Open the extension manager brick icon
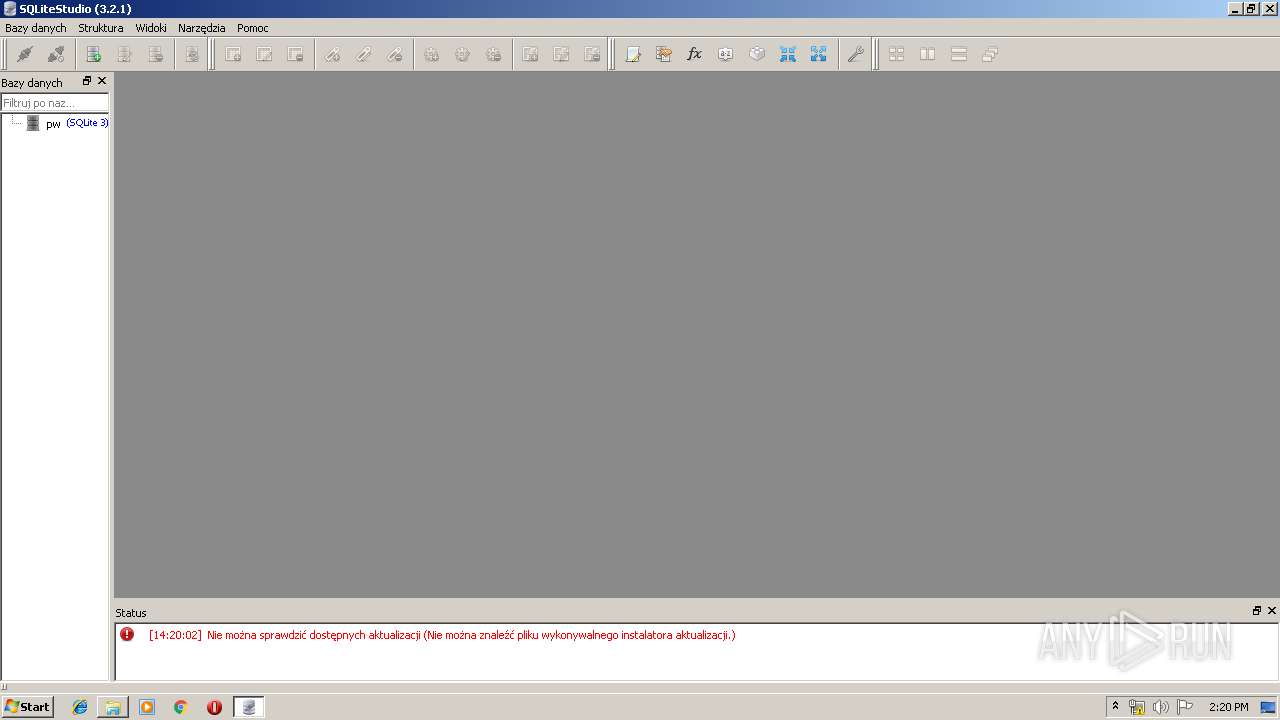The image size is (1280, 720). pos(757,54)
